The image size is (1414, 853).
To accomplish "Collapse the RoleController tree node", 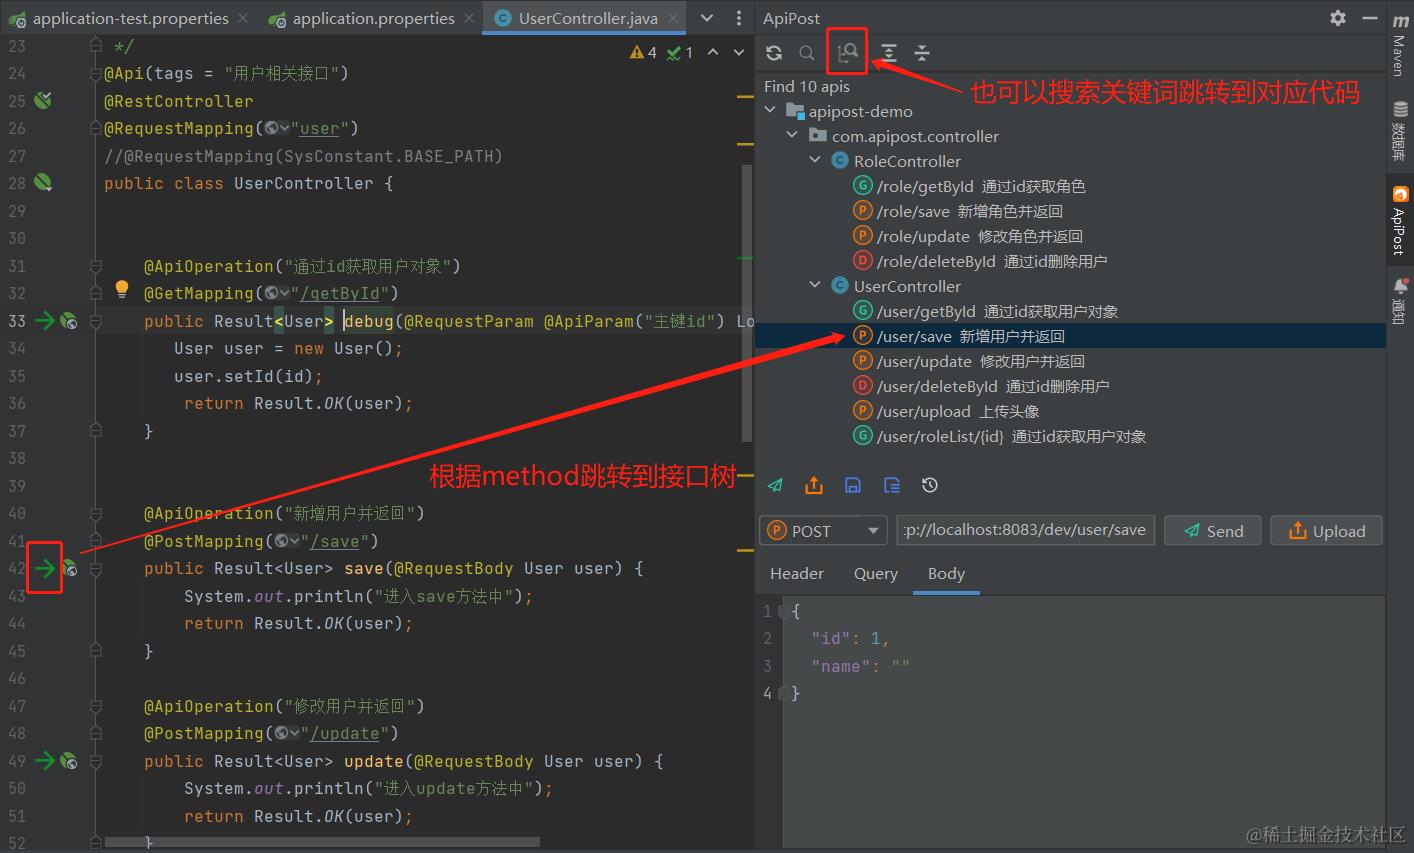I will point(816,160).
